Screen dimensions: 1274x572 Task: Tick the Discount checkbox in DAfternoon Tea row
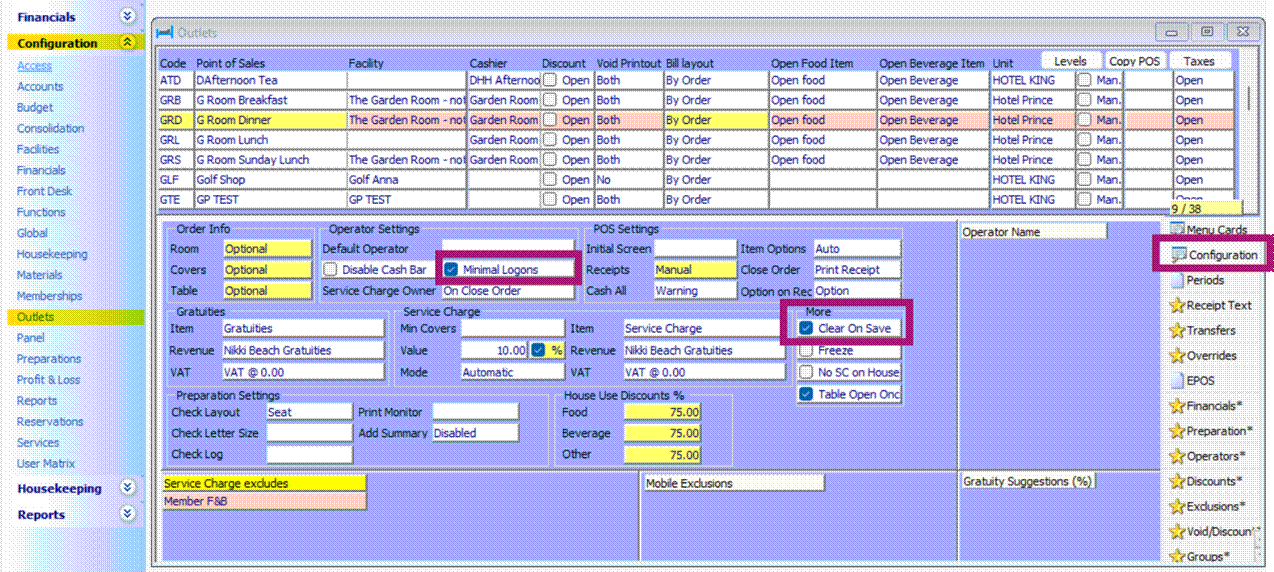pos(549,80)
